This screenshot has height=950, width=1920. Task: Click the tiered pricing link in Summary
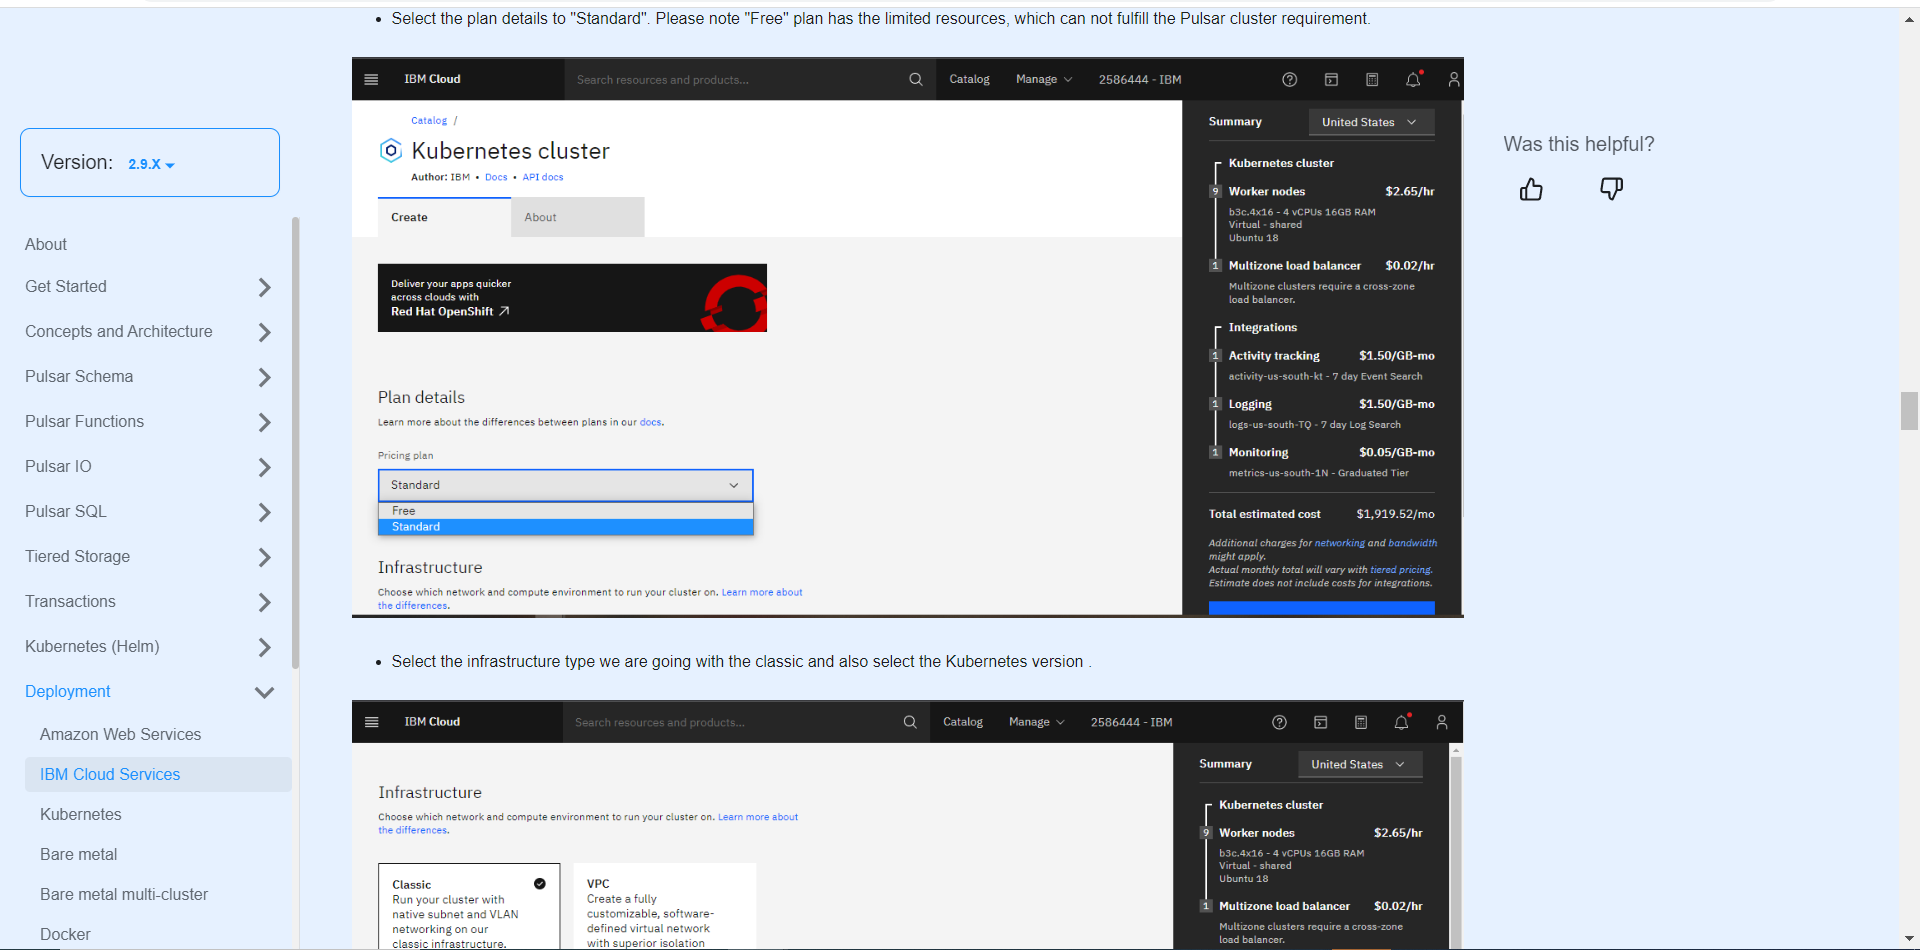point(1400,570)
